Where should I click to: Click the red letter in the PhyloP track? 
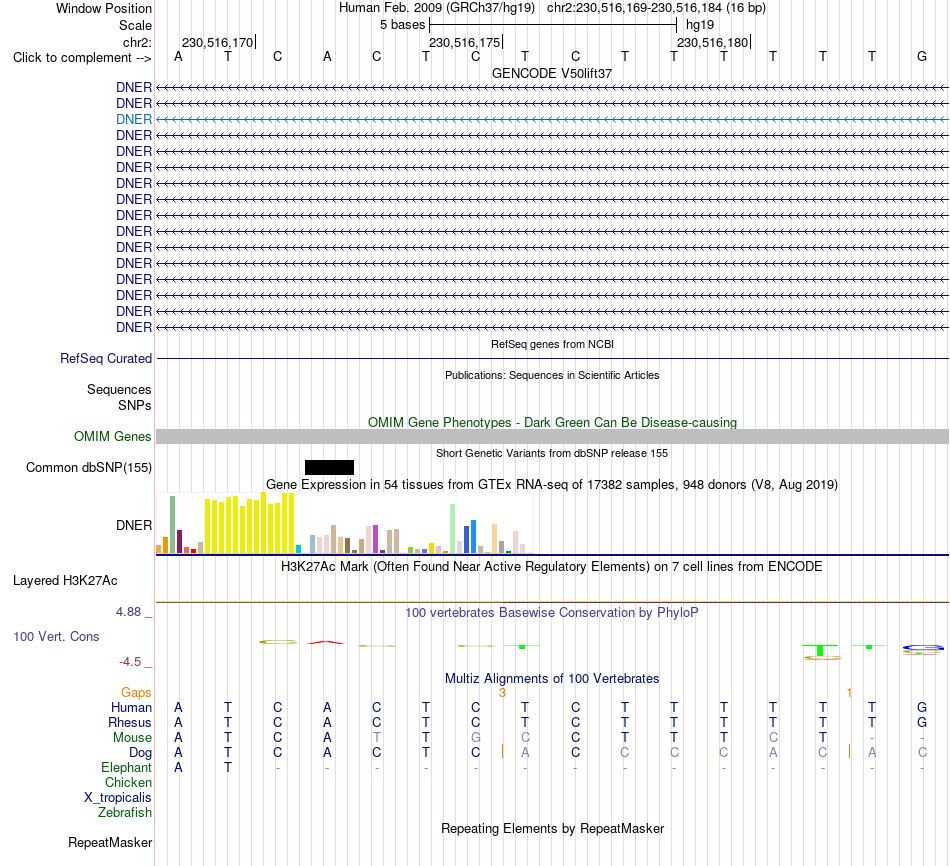click(325, 642)
